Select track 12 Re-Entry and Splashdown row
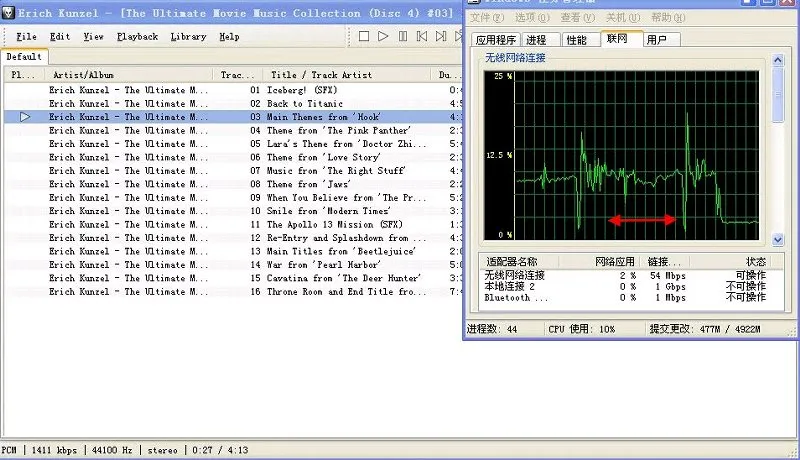Image resolution: width=800 pixels, height=460 pixels. pos(234,238)
